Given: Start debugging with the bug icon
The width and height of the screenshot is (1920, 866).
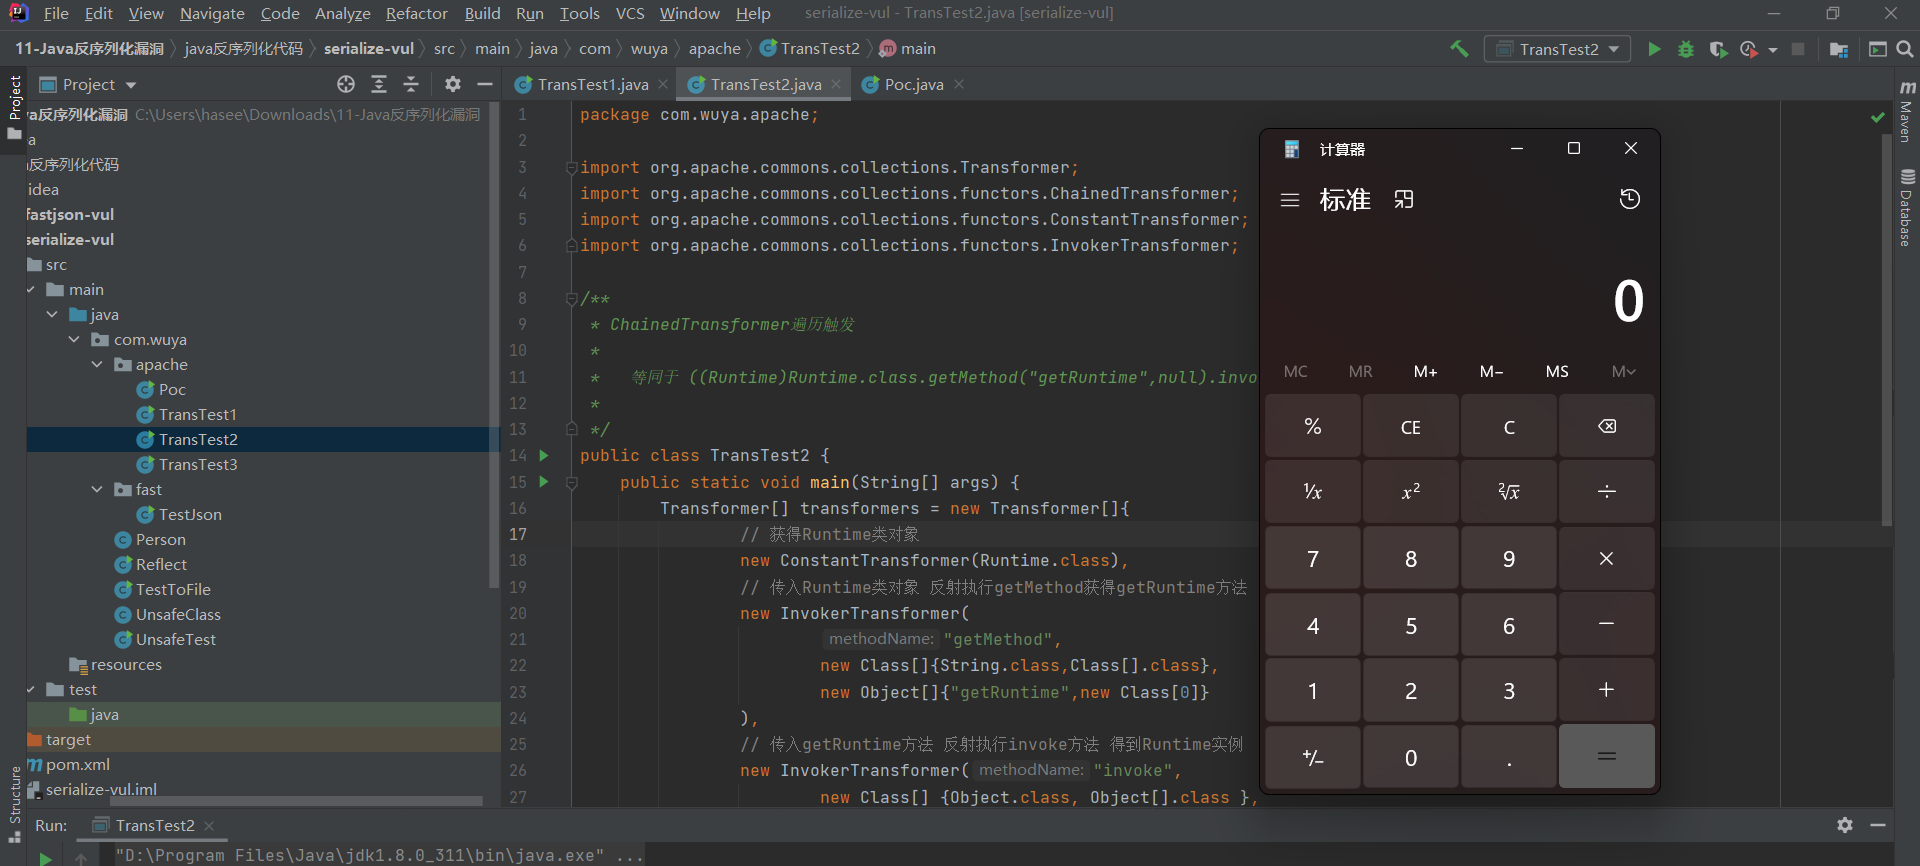Looking at the screenshot, I should pos(1686,49).
